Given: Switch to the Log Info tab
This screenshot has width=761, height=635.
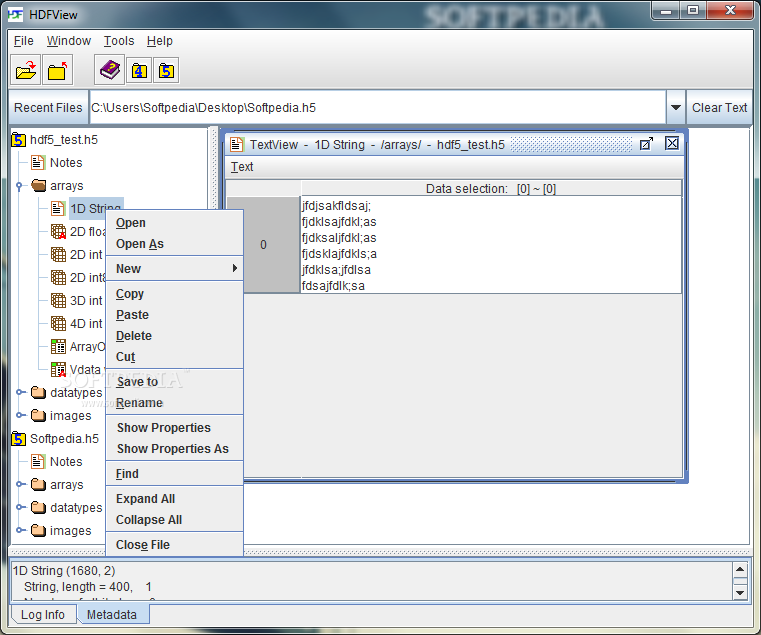Looking at the screenshot, I should click(43, 615).
